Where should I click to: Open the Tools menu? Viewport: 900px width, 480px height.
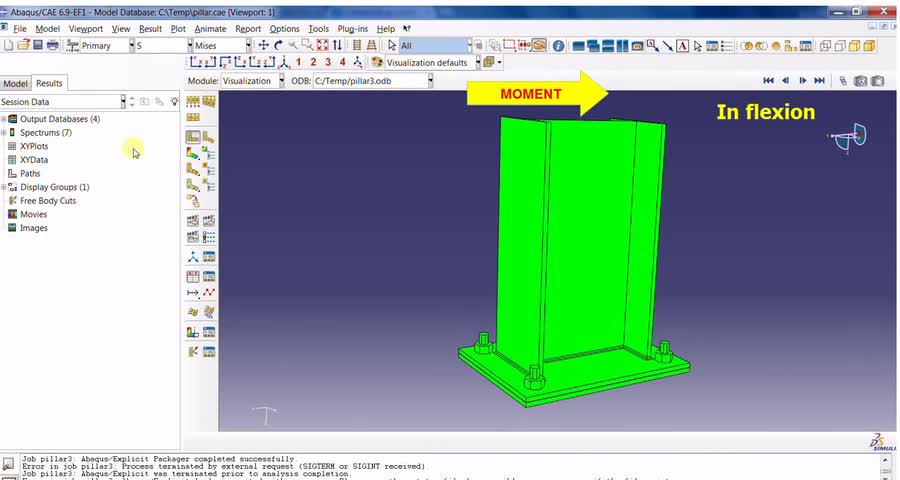[x=319, y=29]
